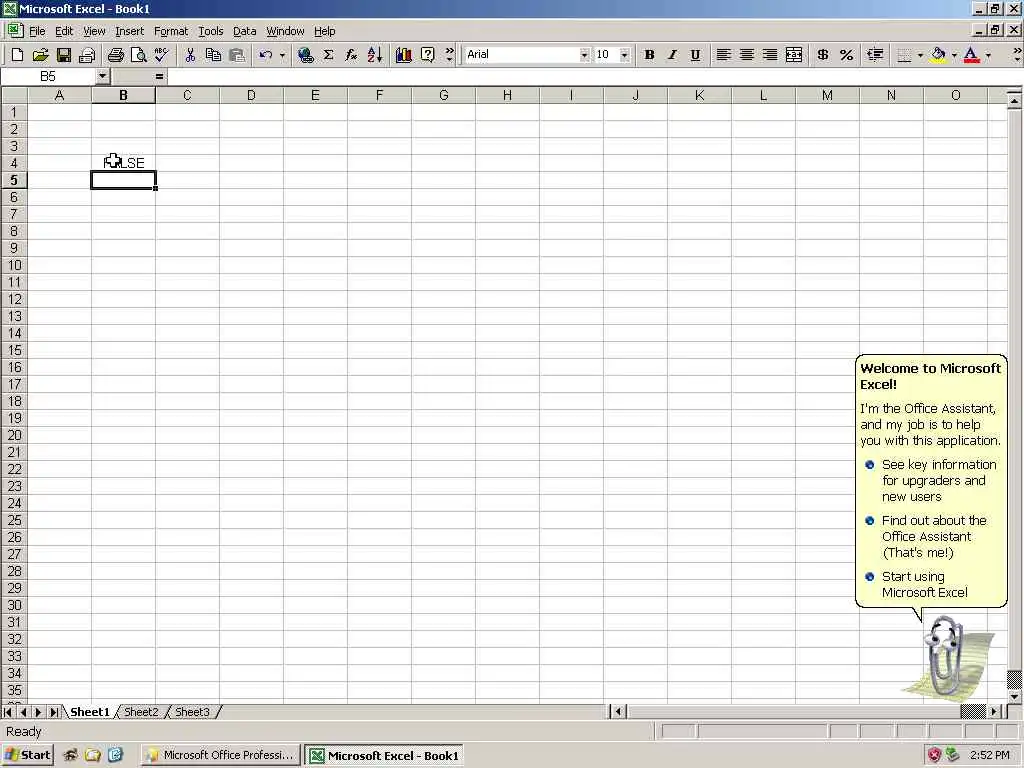Open the Edit menu
1024x768 pixels.
64,31
